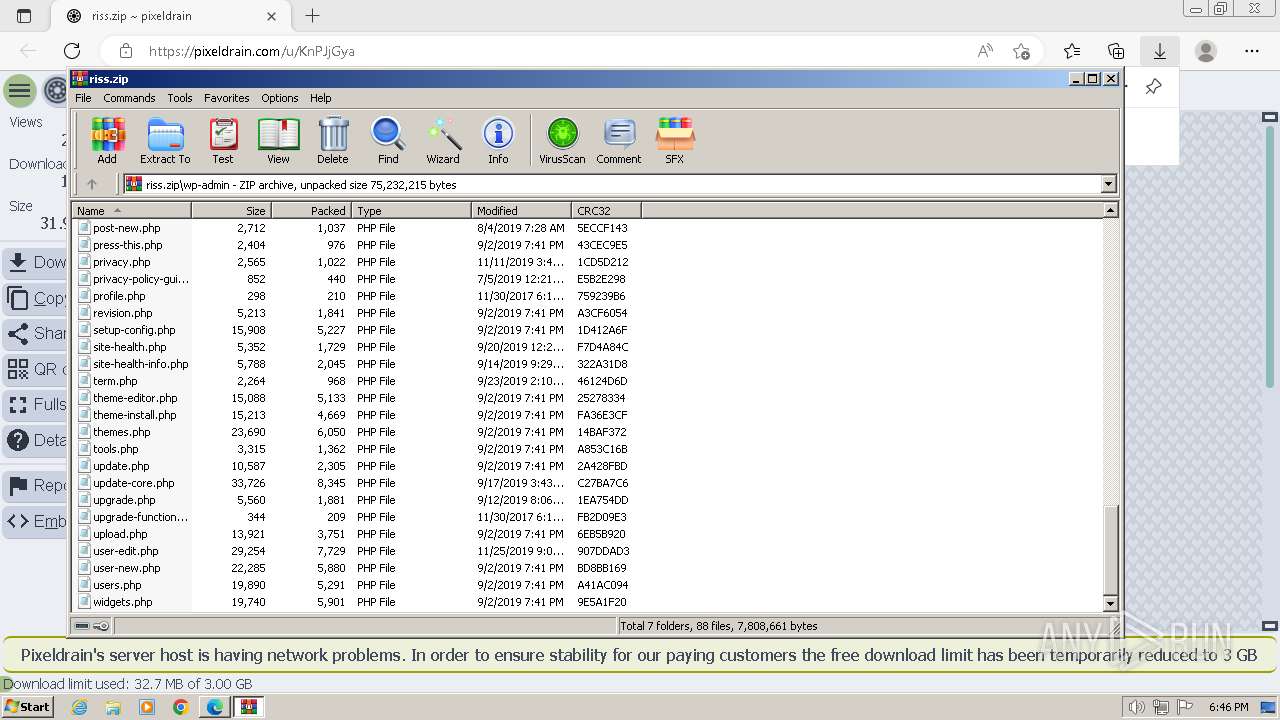Click the Read aloud icon
Image resolution: width=1280 pixels, height=720 pixels.
(x=985, y=51)
